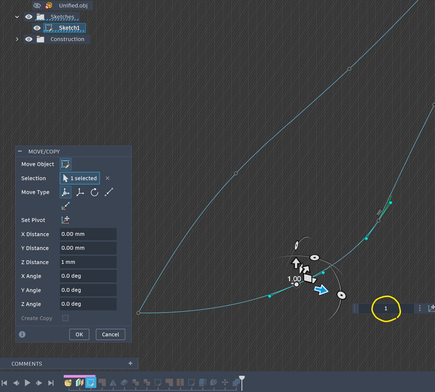Image resolution: width=435 pixels, height=392 pixels.
Task: Choose the Translate move type icon
Action: tap(80, 192)
